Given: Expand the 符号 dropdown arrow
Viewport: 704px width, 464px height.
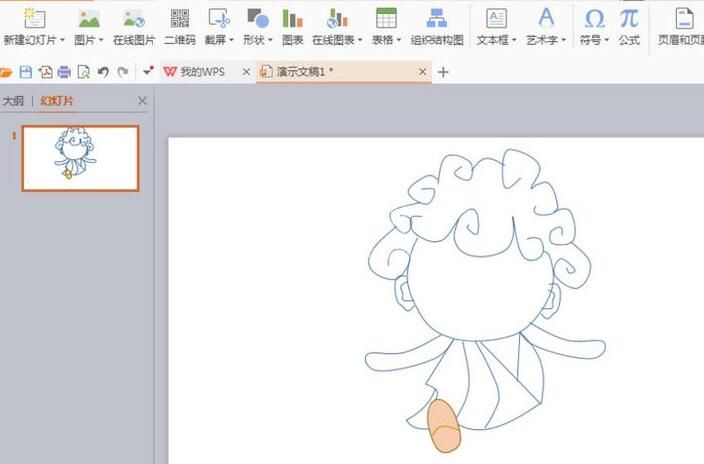Looking at the screenshot, I should pos(607,40).
